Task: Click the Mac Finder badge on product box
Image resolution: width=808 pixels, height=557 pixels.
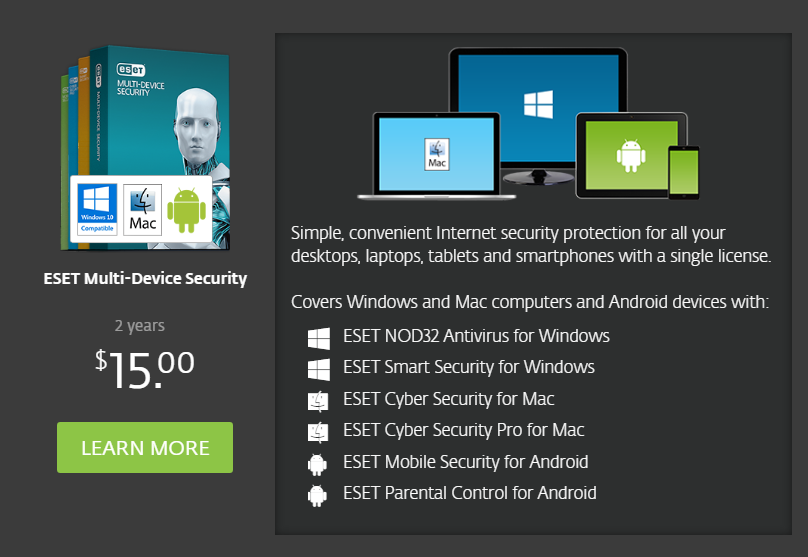Action: tap(143, 210)
